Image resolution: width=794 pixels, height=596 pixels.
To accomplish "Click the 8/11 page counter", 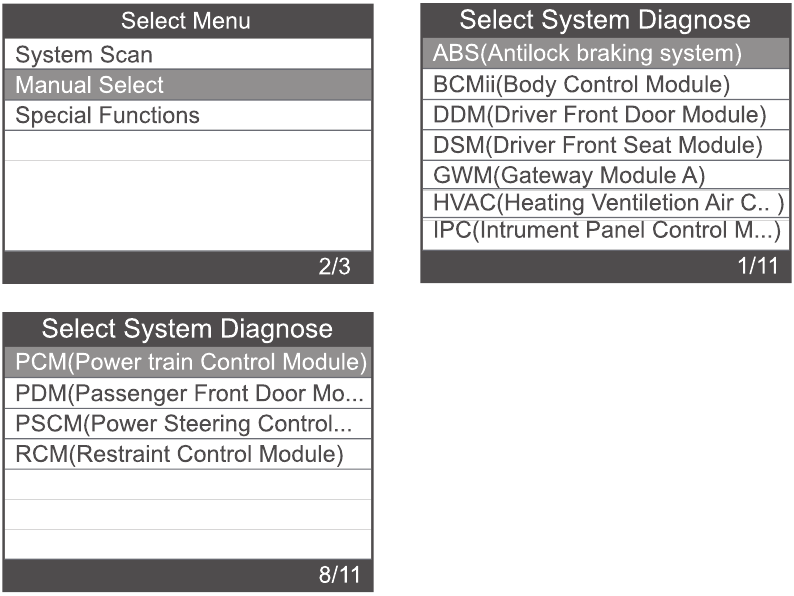I will 339,575.
